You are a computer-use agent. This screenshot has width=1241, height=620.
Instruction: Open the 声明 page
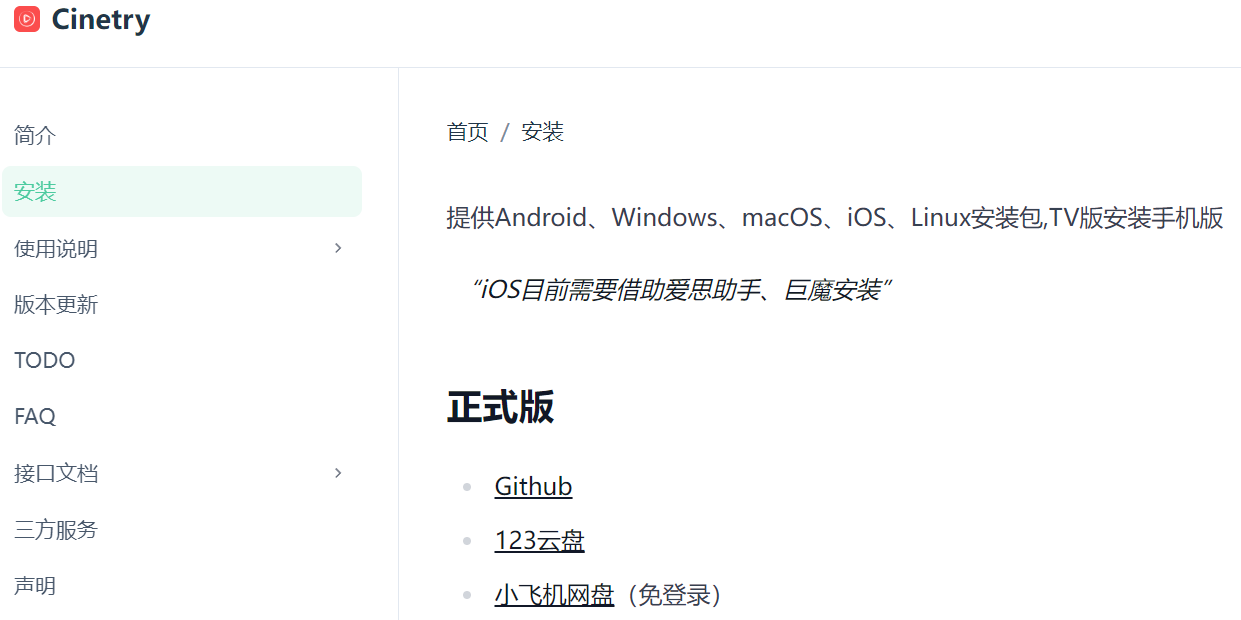(35, 584)
